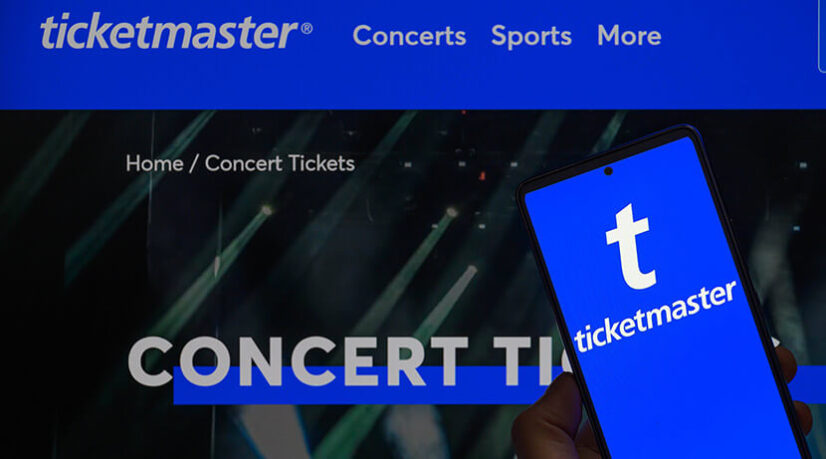
Task: Open the Concerts navigation menu
Action: click(409, 36)
